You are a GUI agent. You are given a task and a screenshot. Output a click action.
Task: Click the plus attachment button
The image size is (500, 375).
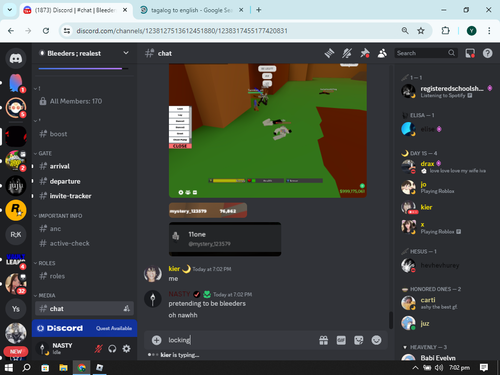coord(156,340)
